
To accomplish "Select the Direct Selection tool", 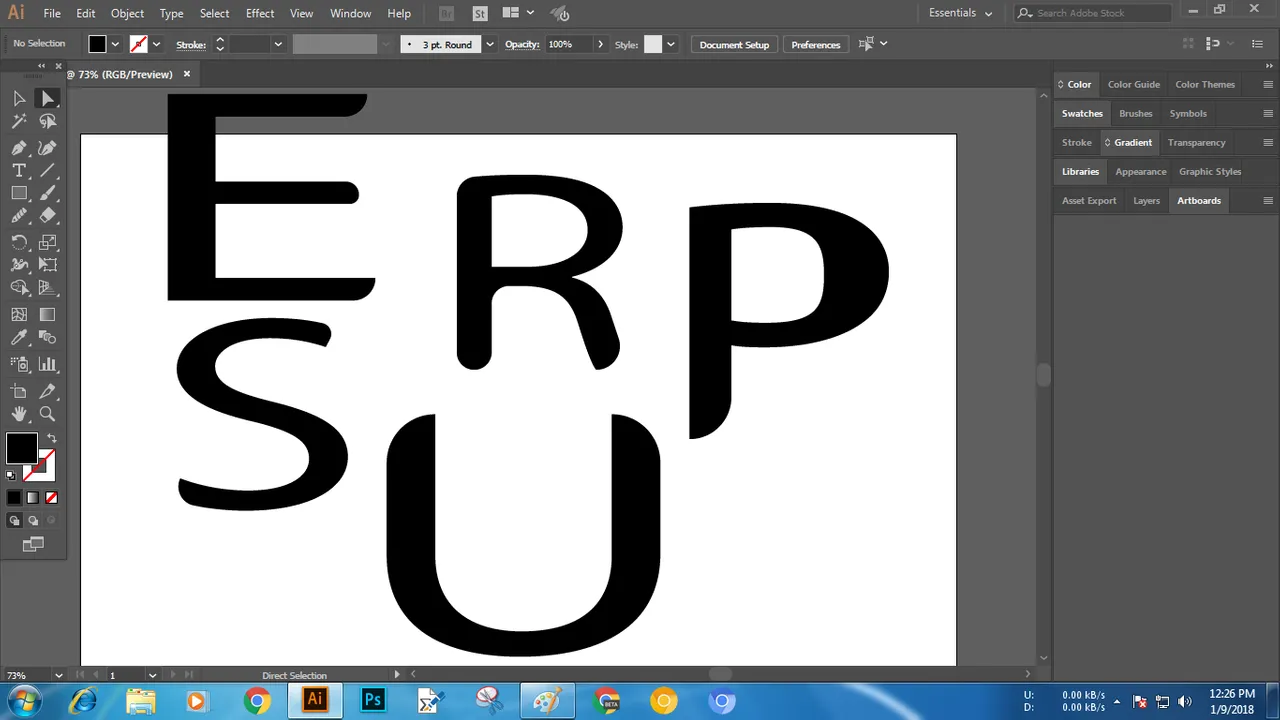I will click(47, 98).
